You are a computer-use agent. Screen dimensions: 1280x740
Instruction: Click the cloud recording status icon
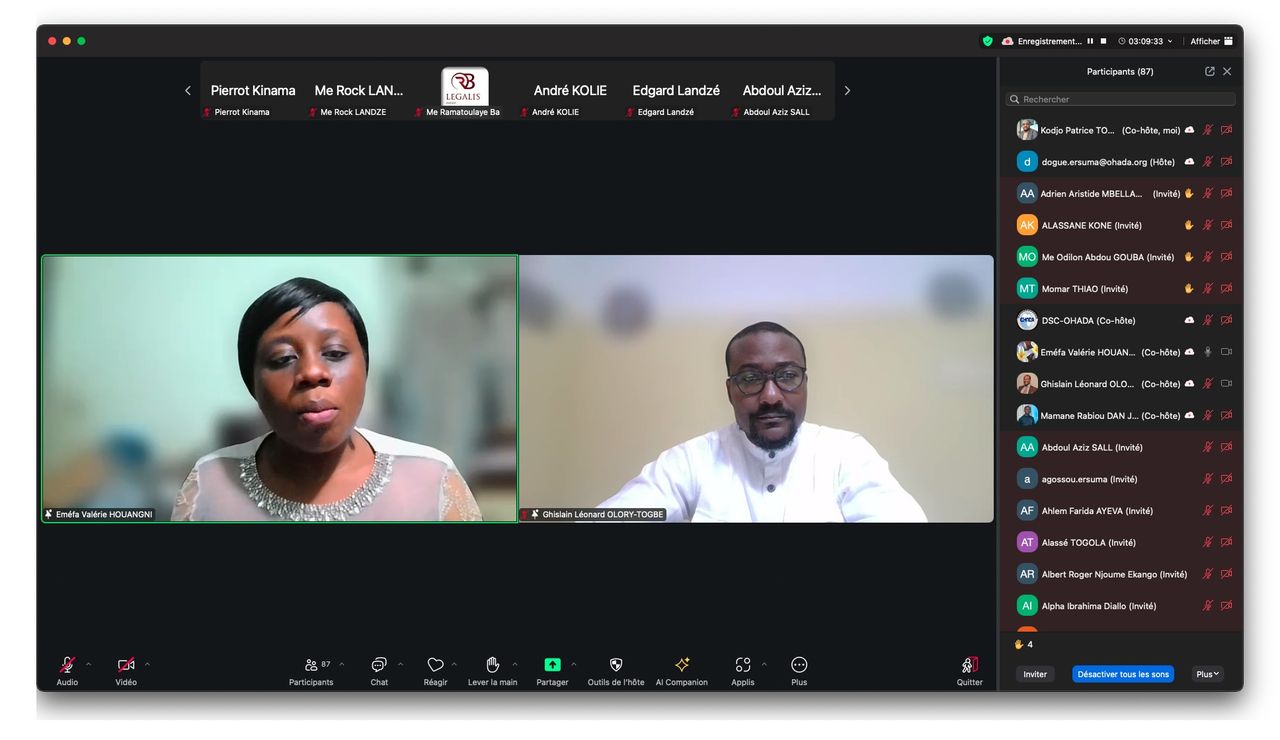pos(1008,41)
